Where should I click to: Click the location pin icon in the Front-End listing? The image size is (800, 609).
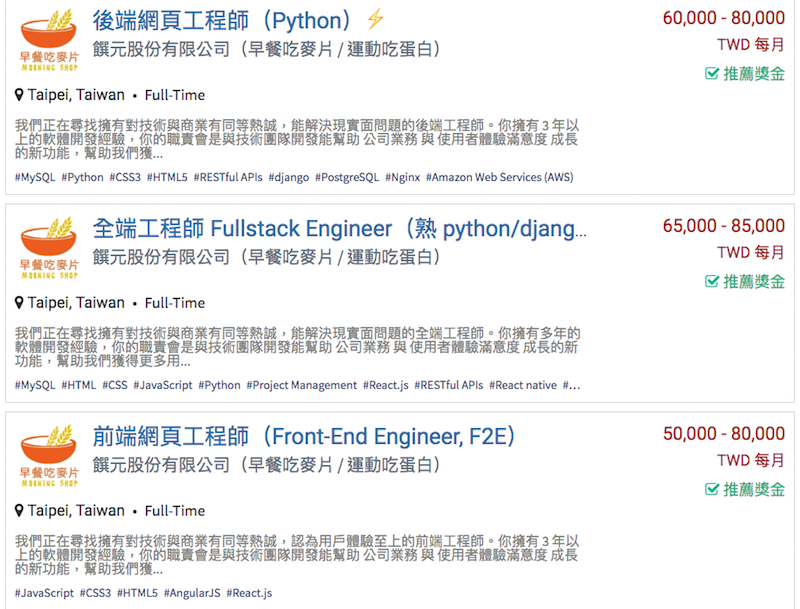tap(19, 511)
